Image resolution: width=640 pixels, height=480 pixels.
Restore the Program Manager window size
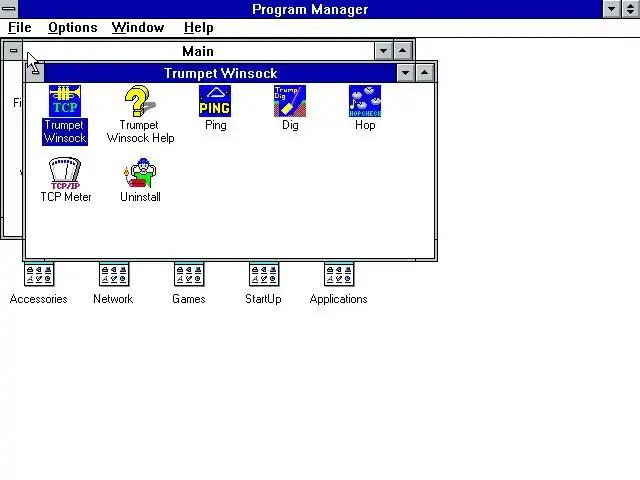631,9
